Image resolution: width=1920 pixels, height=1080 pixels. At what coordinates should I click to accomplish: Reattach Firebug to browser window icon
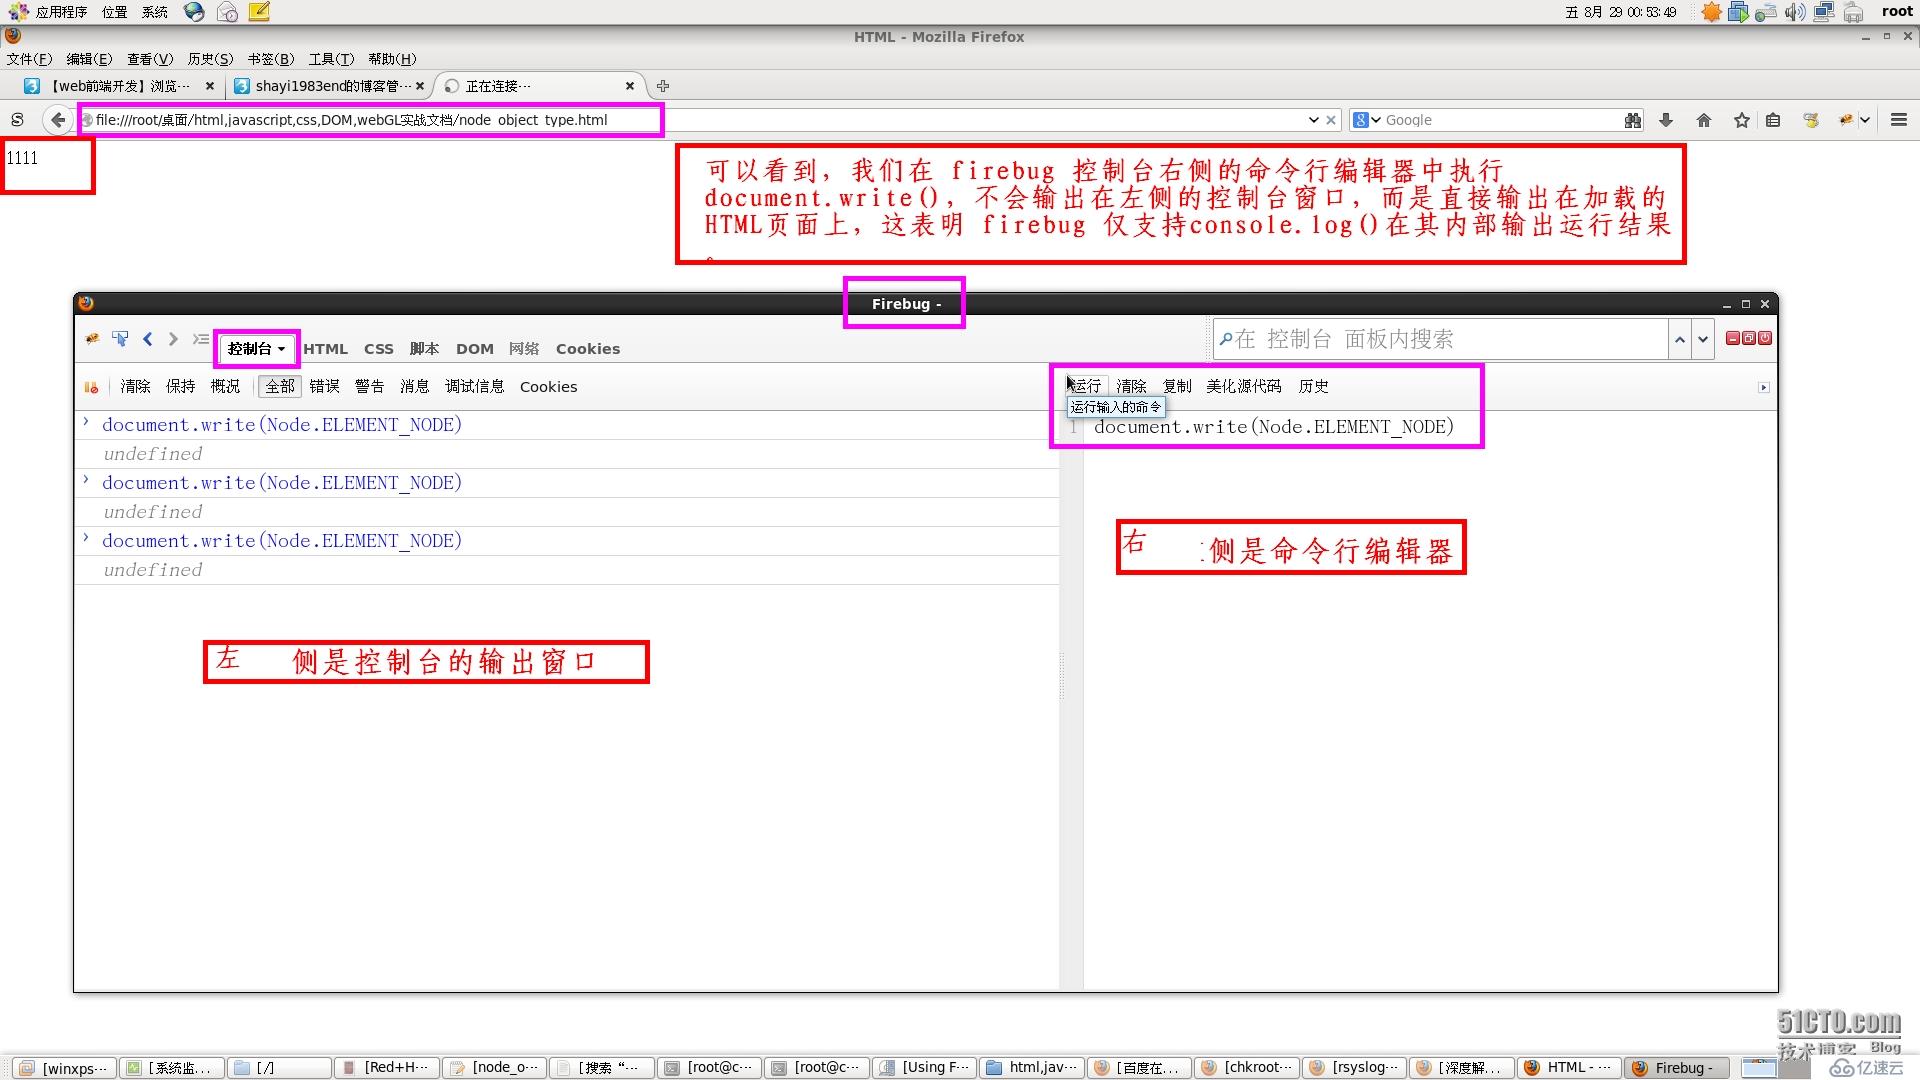[1749, 339]
